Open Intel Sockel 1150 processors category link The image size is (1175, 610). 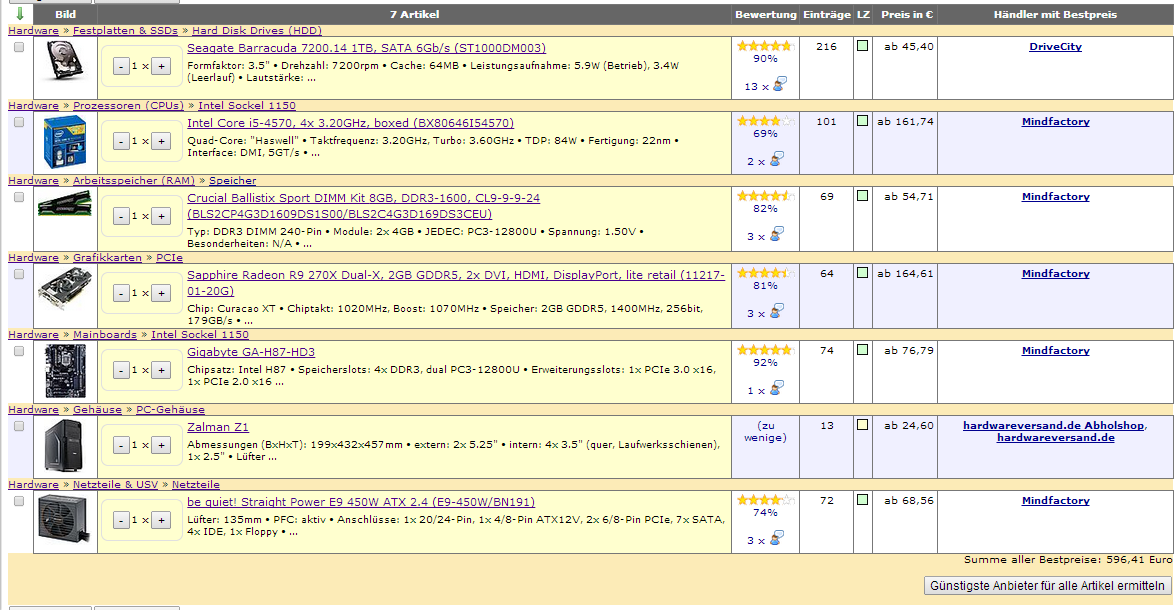[x=247, y=106]
